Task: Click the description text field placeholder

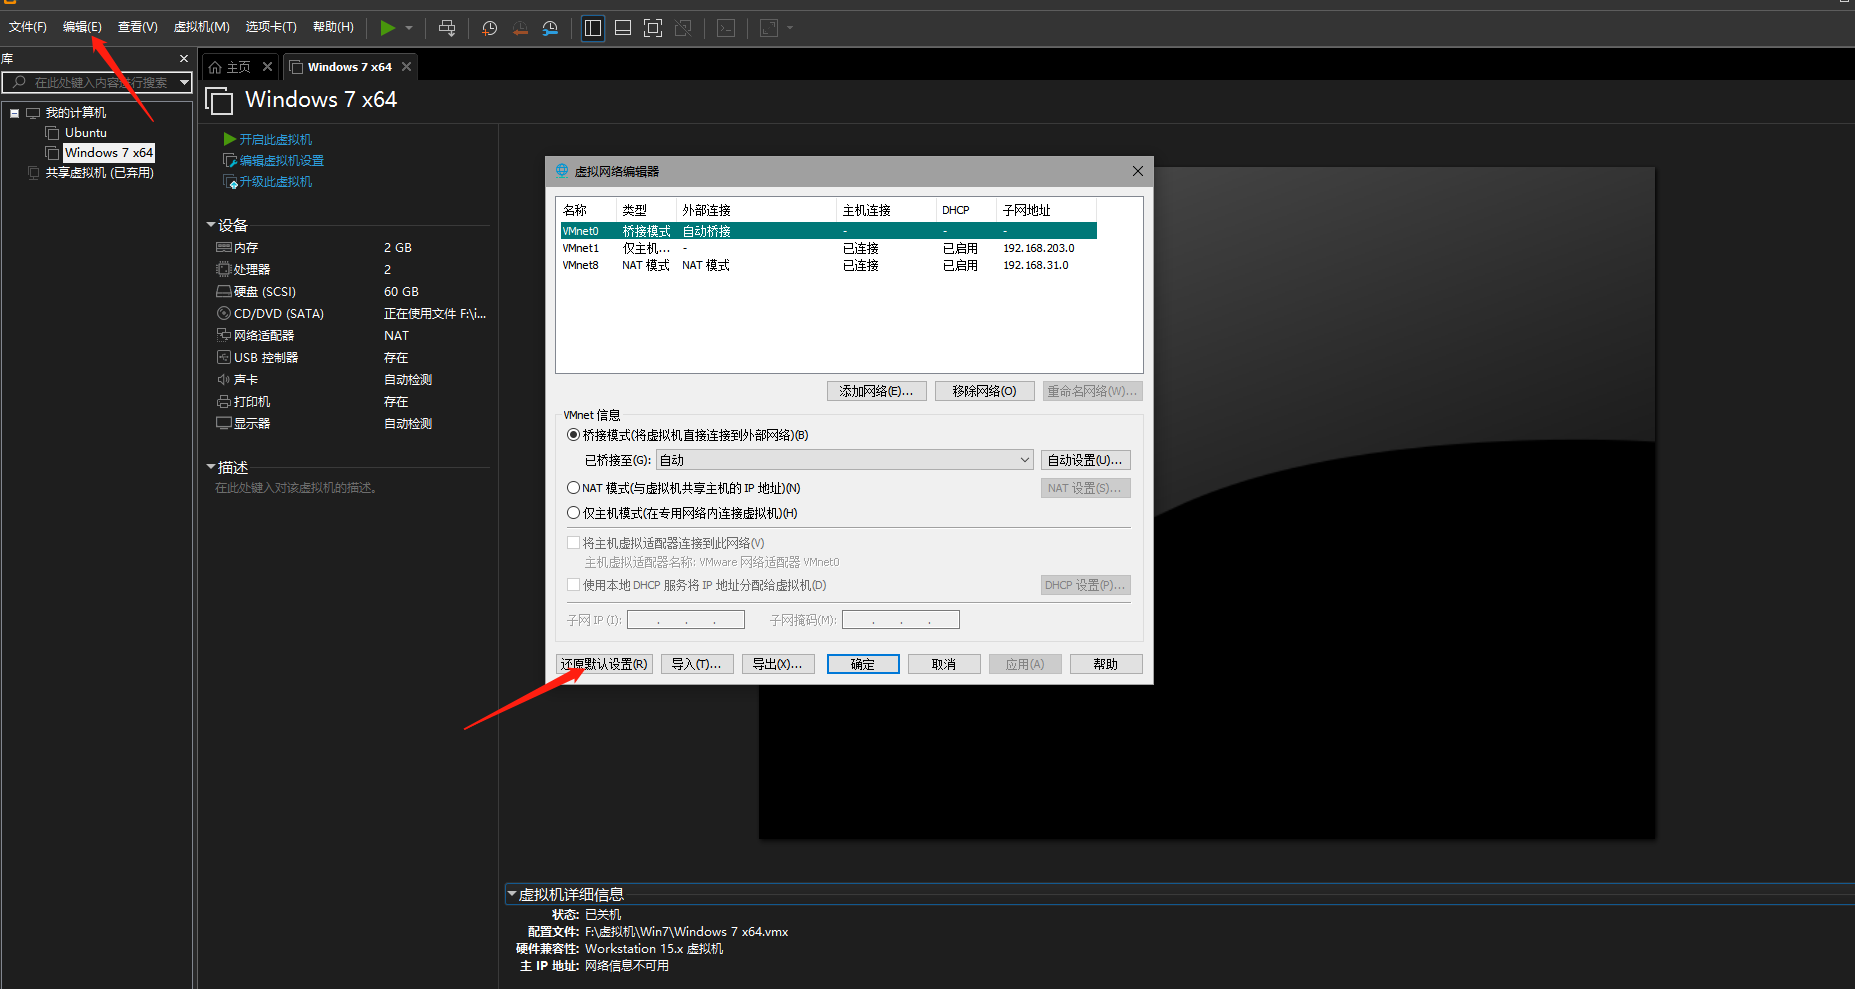Action: point(296,488)
